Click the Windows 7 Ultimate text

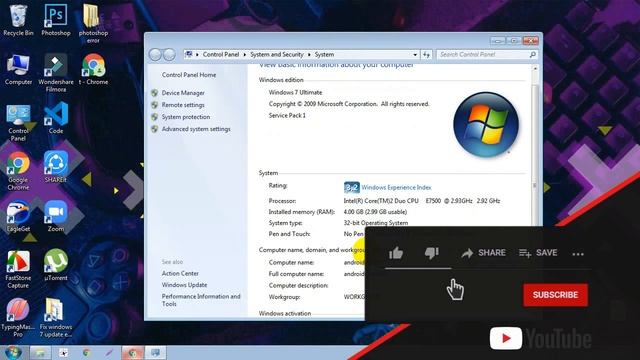coord(295,93)
